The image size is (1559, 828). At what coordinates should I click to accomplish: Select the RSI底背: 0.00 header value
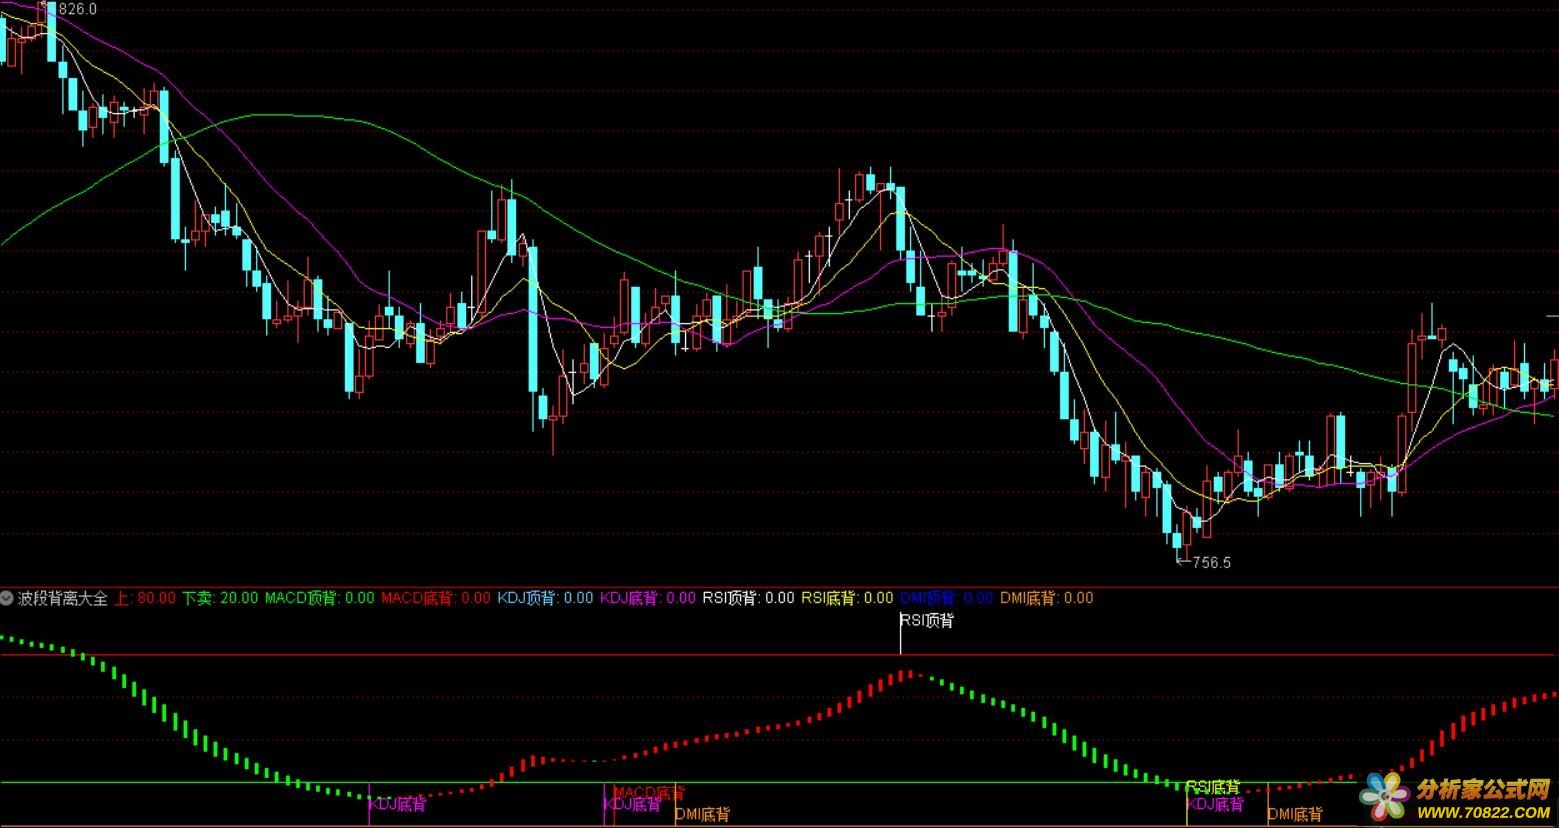847,598
